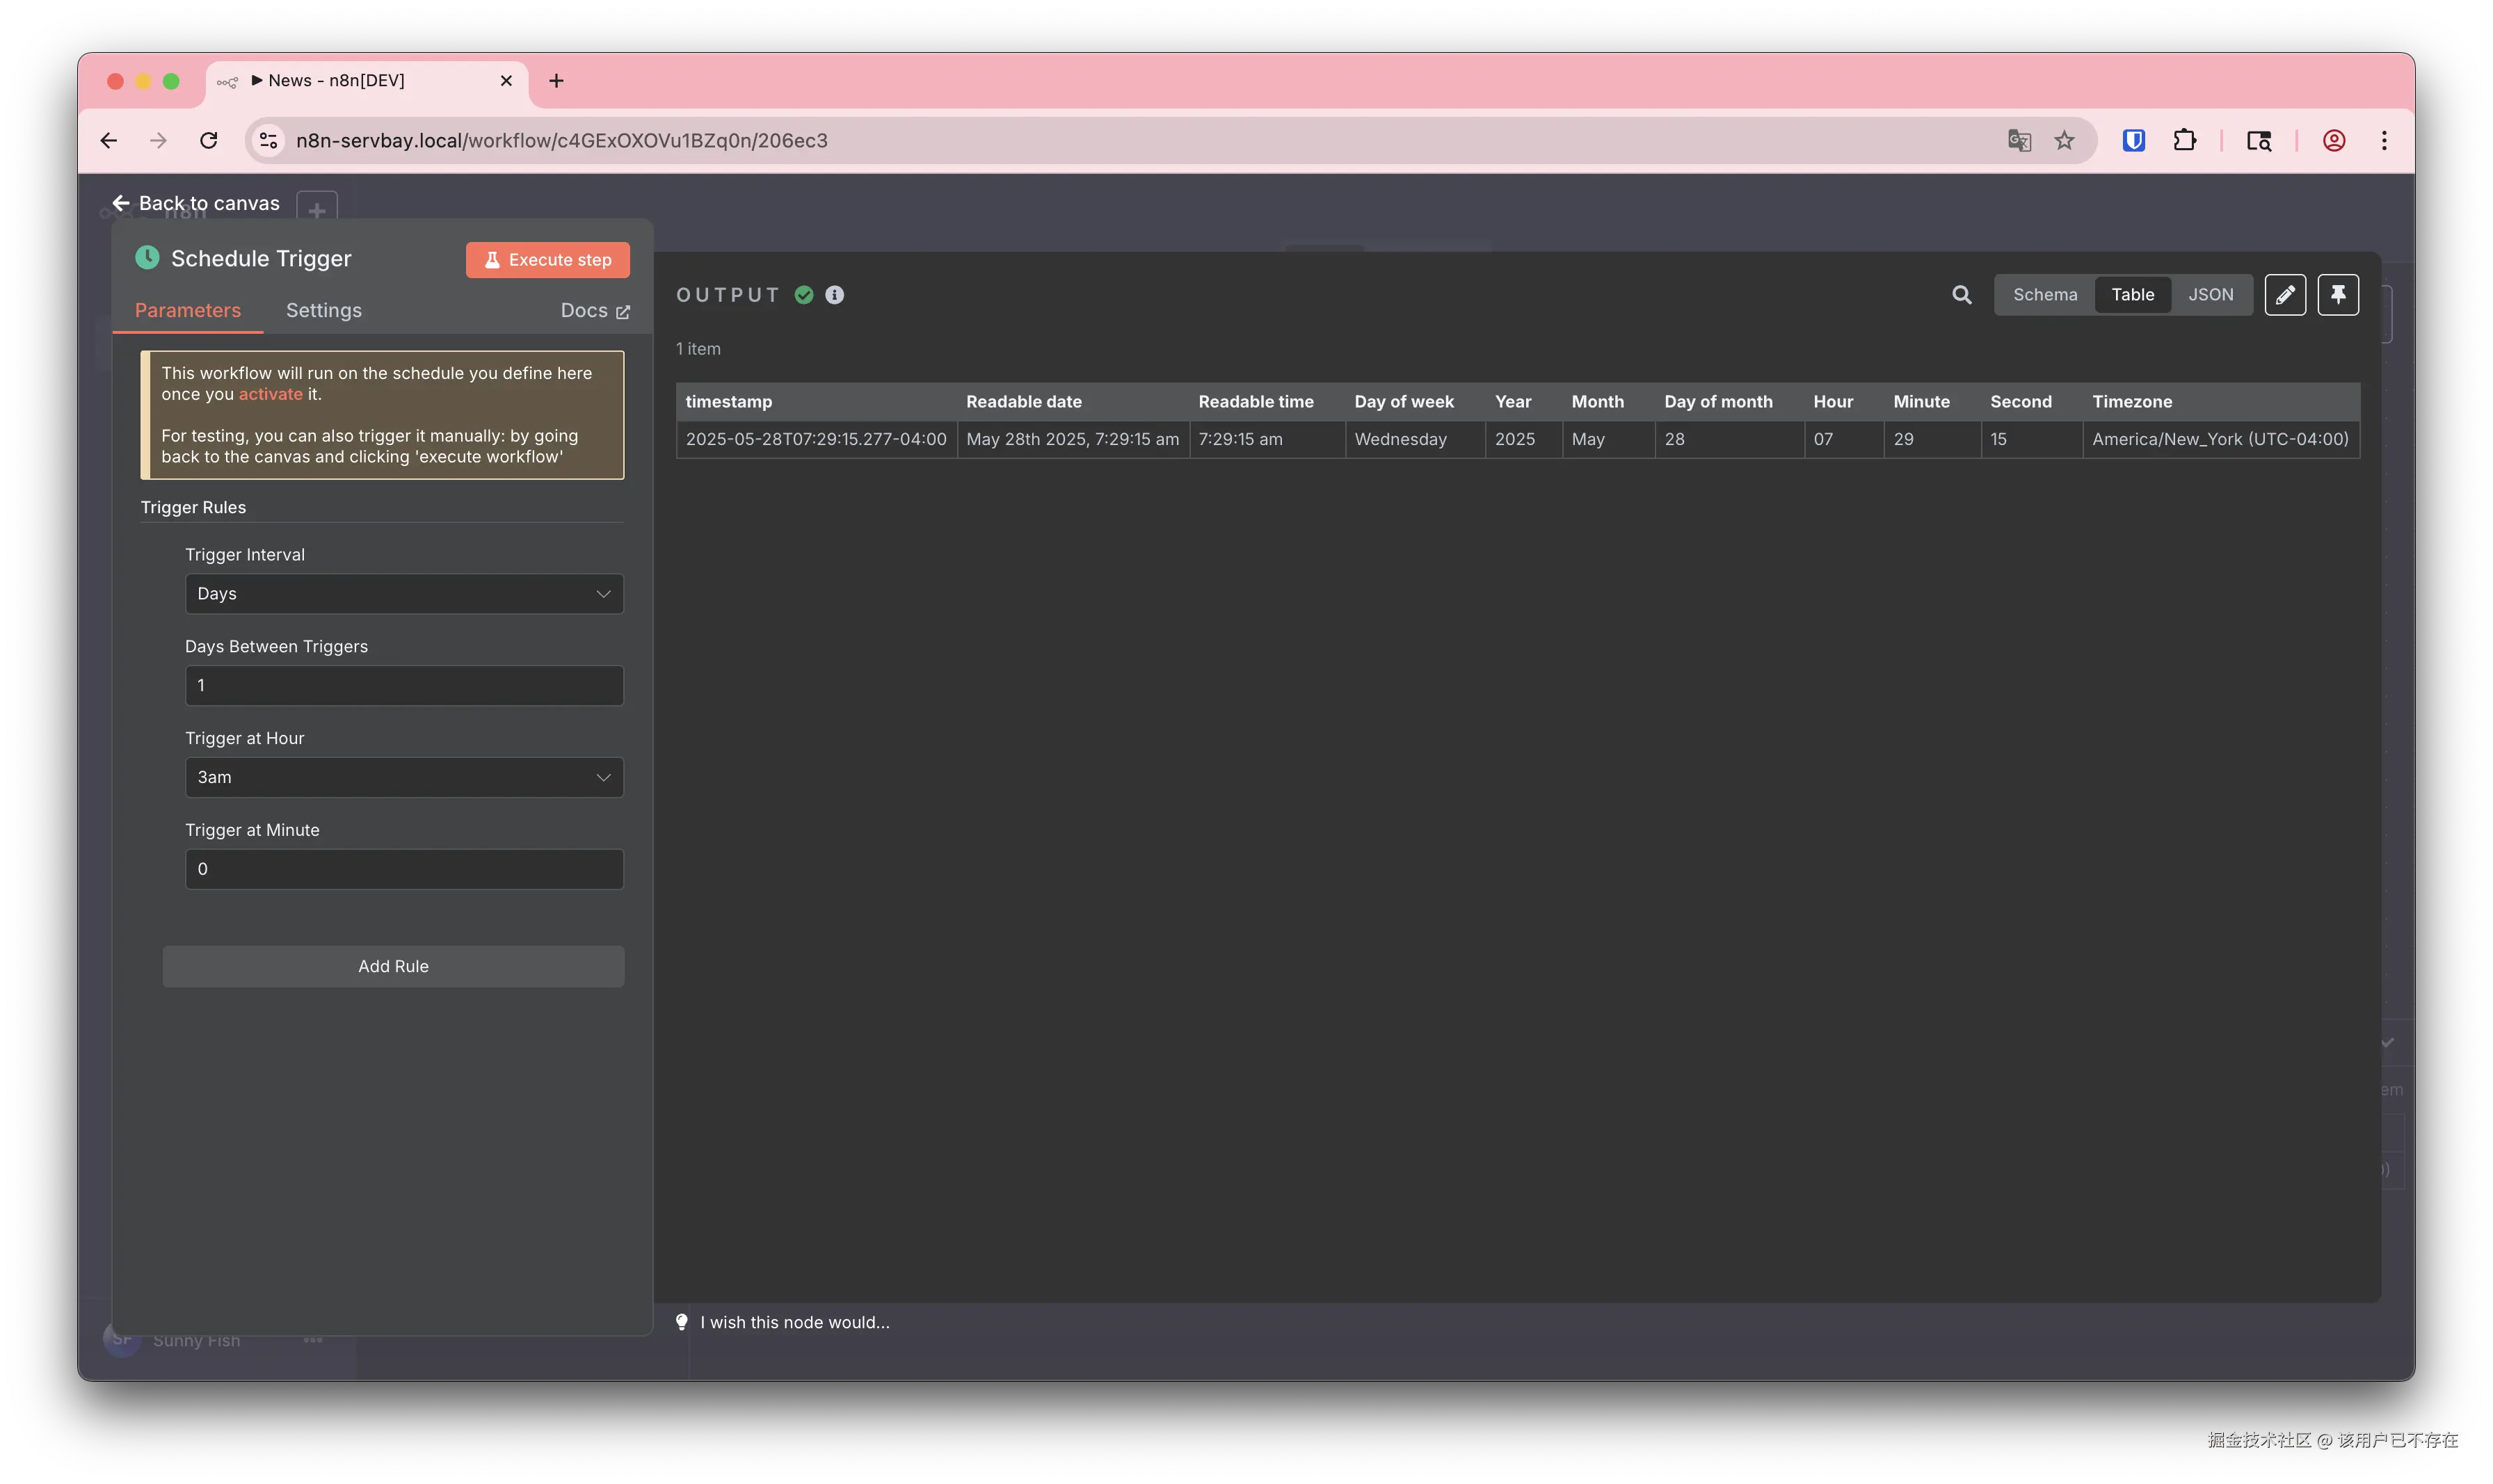
Task: Select the Table output view
Action: coord(2132,295)
